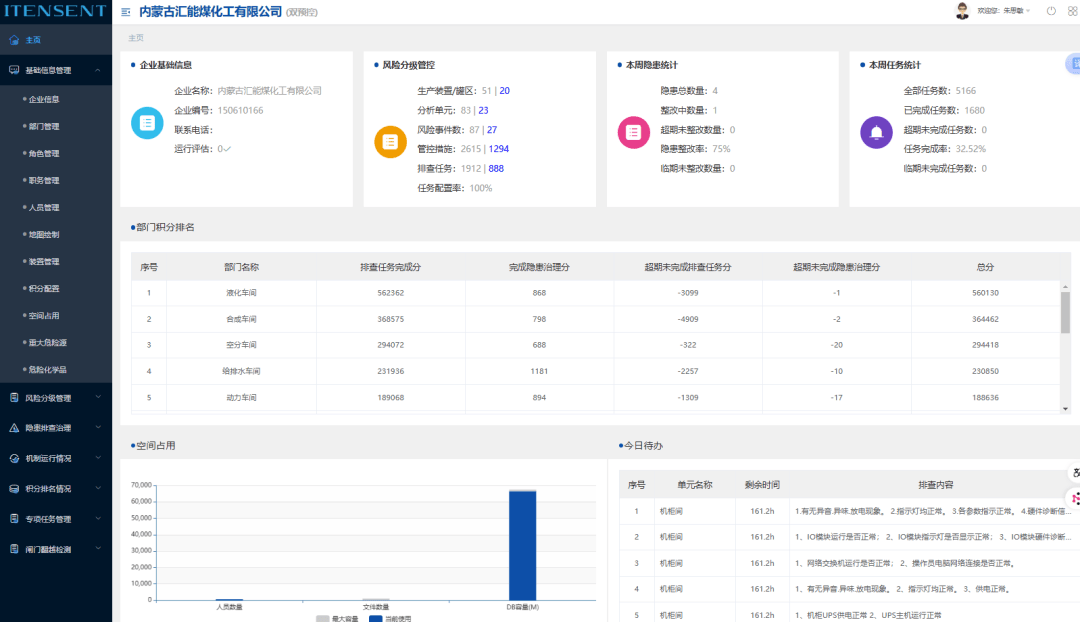Click the 管控措施 value 1294 link
The height and width of the screenshot is (622, 1080).
click(499, 149)
